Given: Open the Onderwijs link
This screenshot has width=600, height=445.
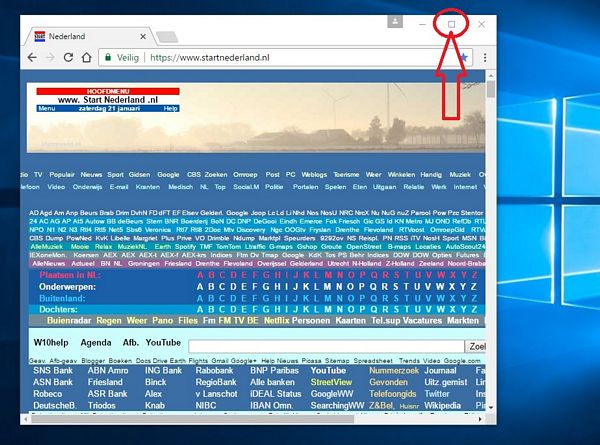Looking at the screenshot, I should 87,187.
